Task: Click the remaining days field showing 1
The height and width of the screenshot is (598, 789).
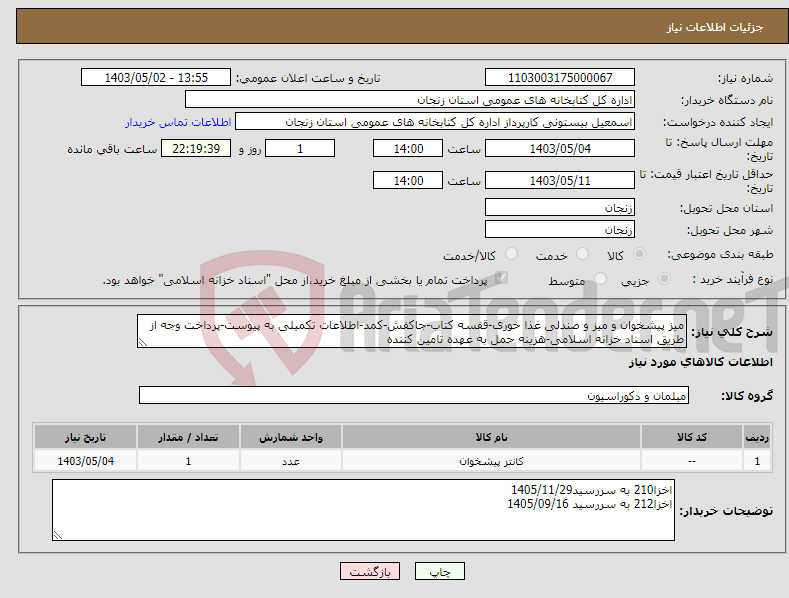Action: tap(300, 148)
